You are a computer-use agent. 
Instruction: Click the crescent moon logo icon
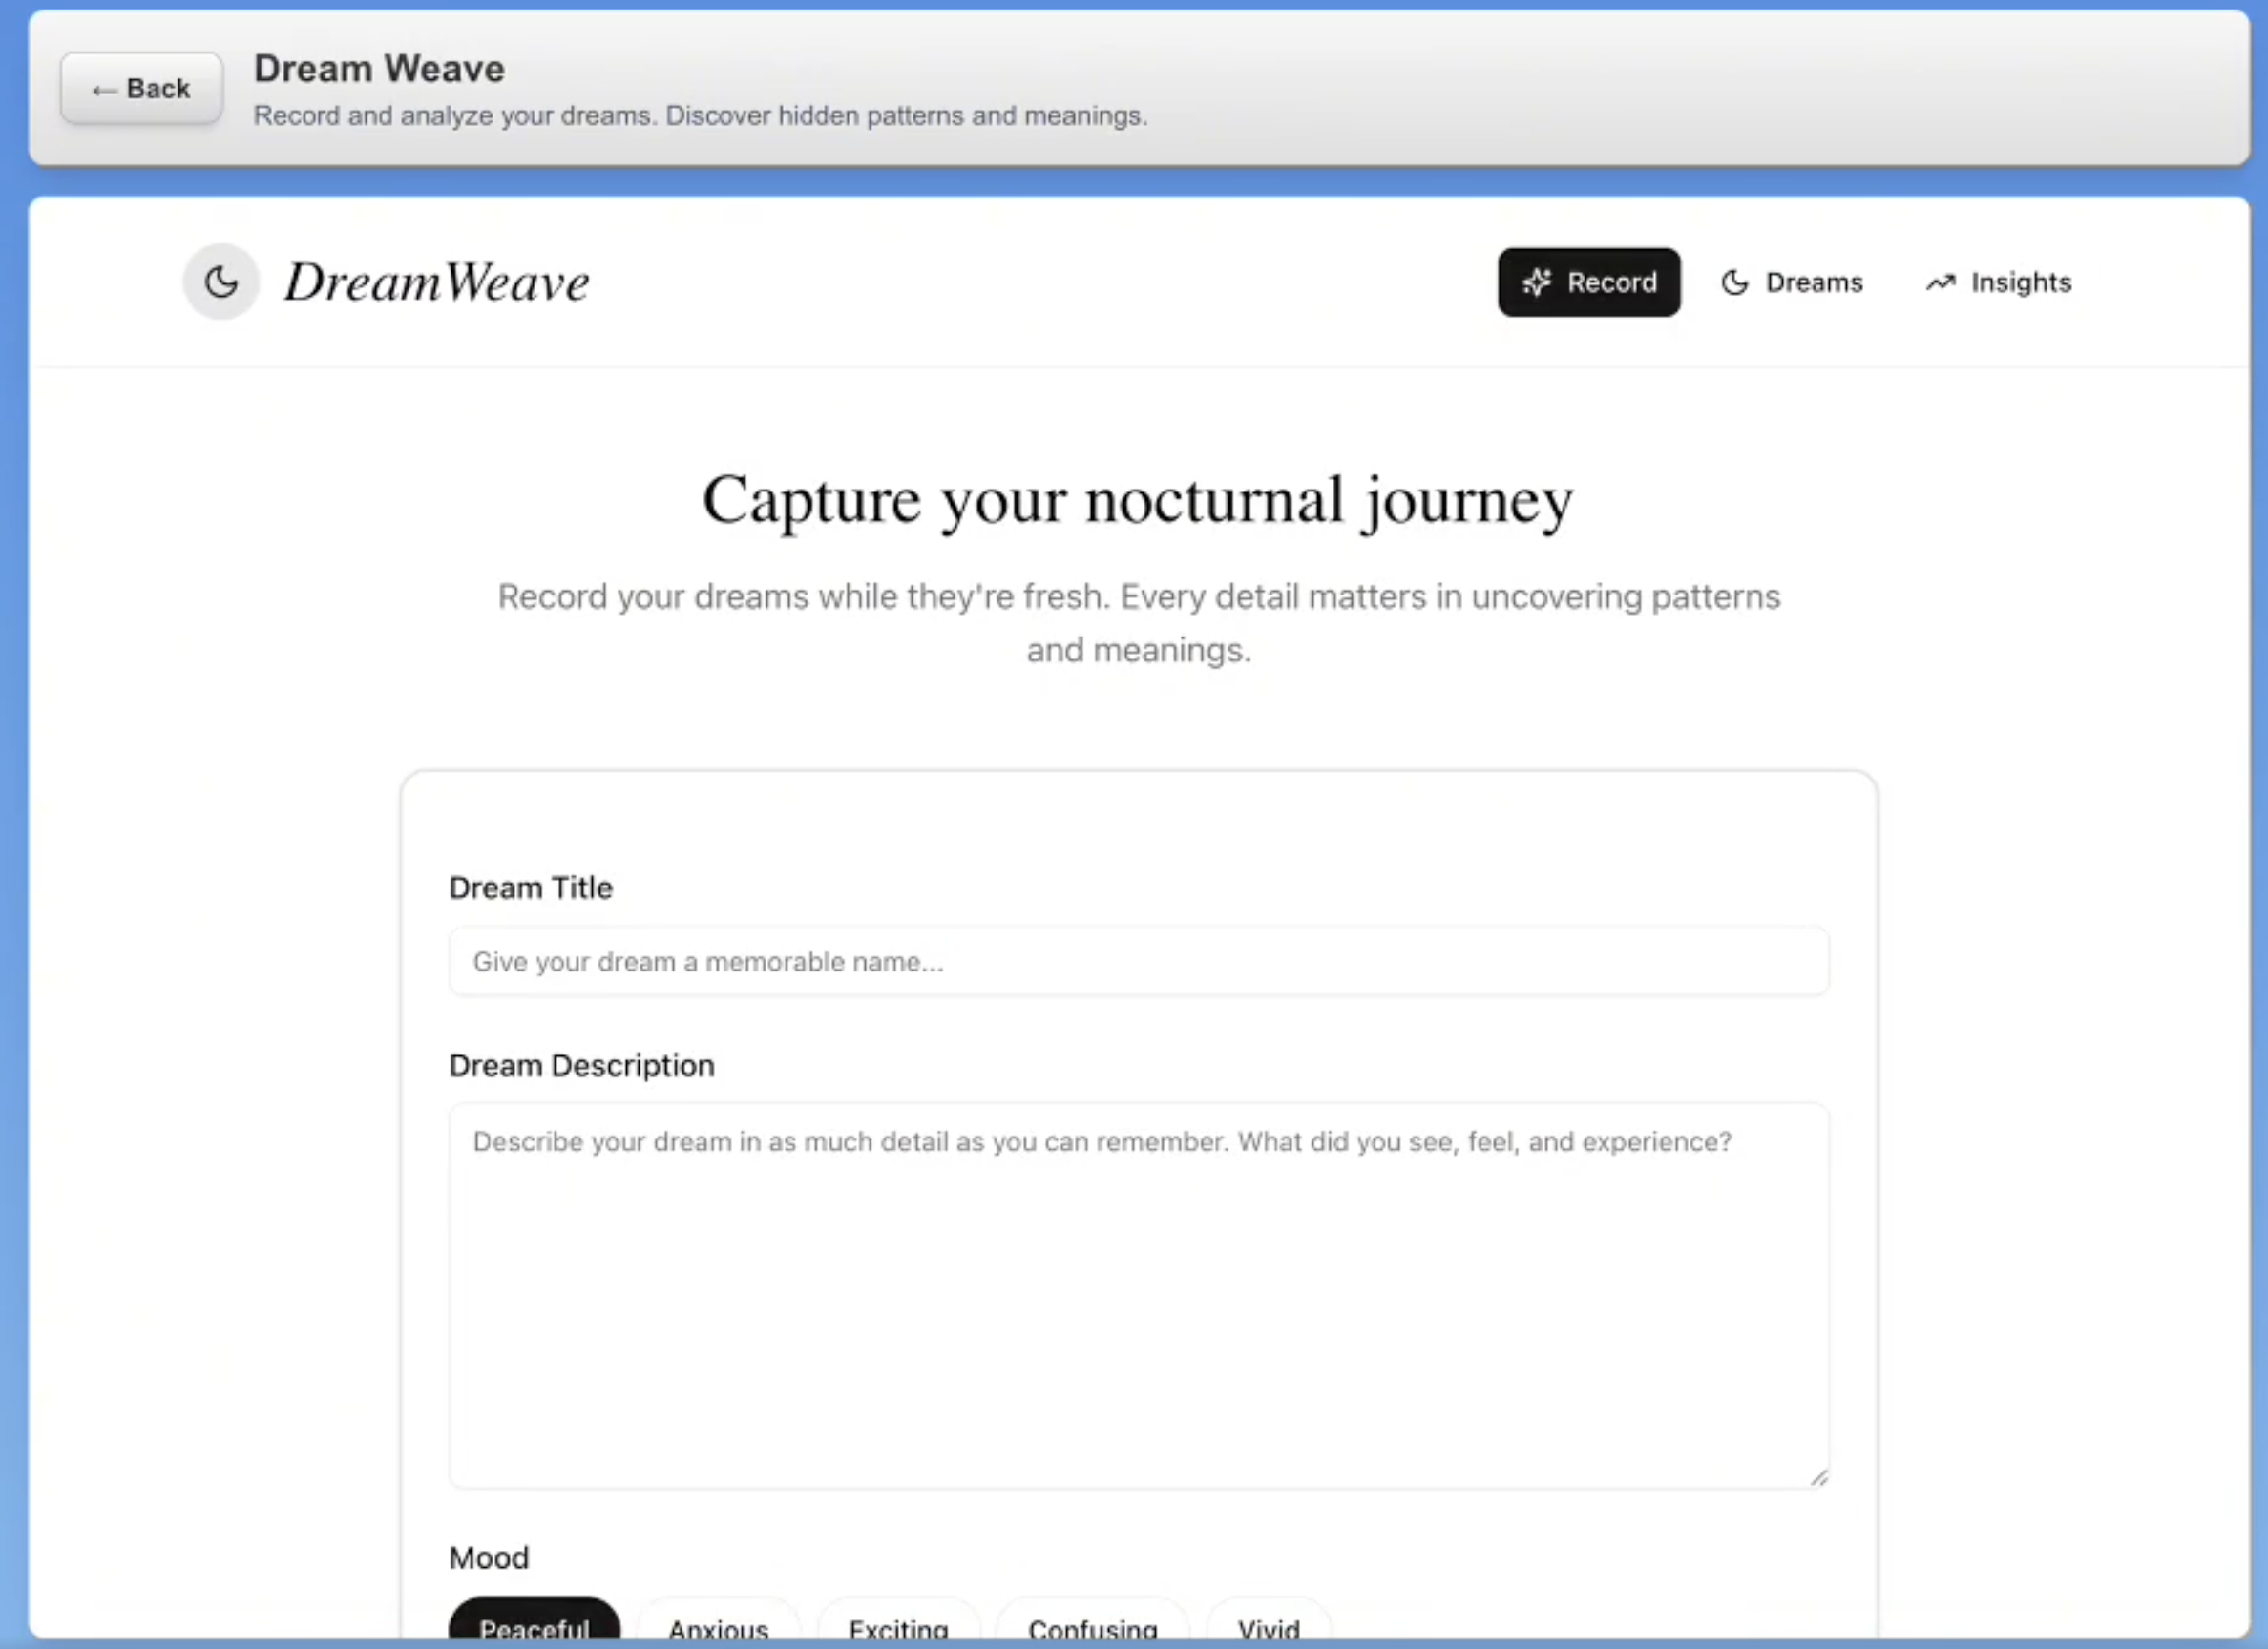pos(220,282)
